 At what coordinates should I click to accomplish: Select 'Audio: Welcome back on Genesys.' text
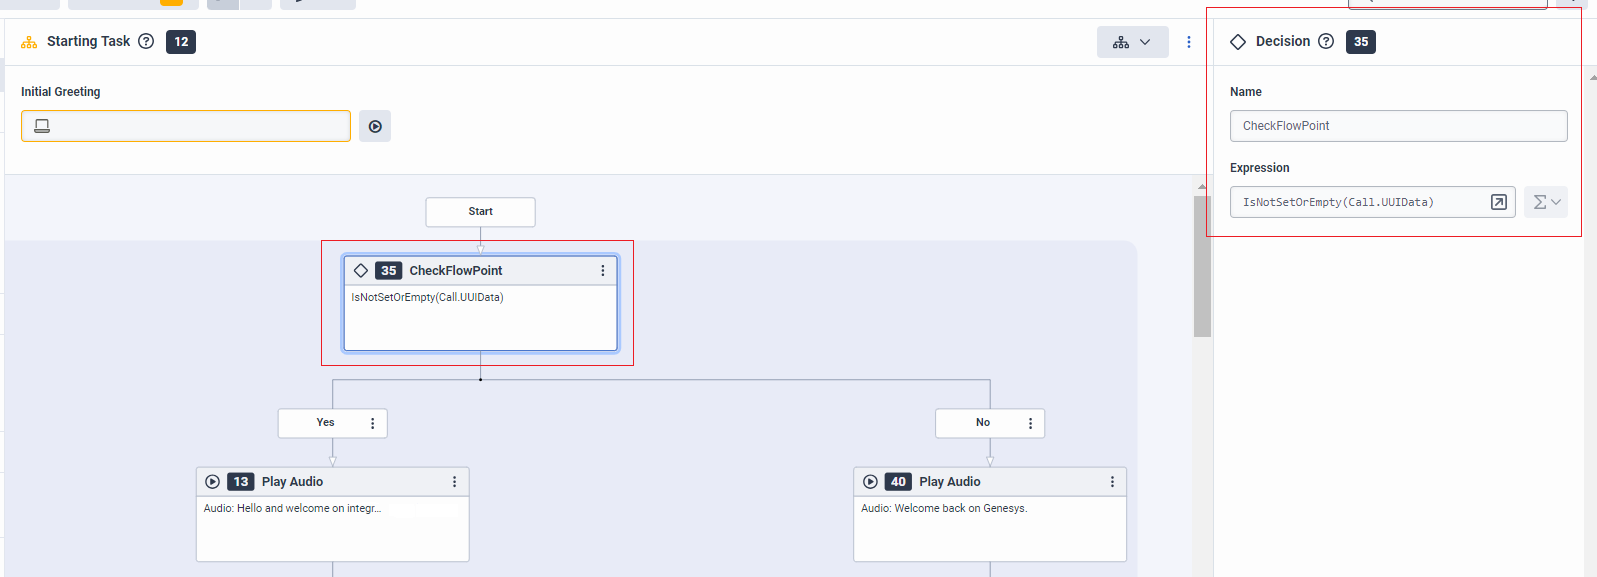[944, 508]
